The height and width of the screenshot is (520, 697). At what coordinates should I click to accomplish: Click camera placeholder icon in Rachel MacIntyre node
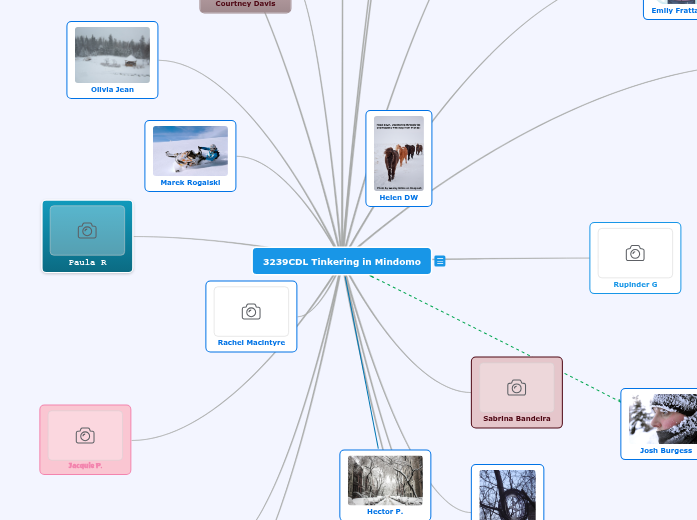click(251, 312)
